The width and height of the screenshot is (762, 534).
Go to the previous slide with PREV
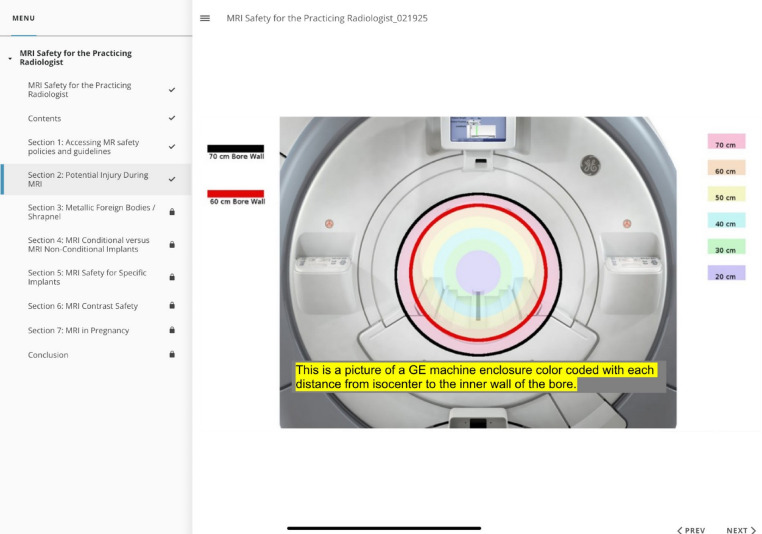691,530
